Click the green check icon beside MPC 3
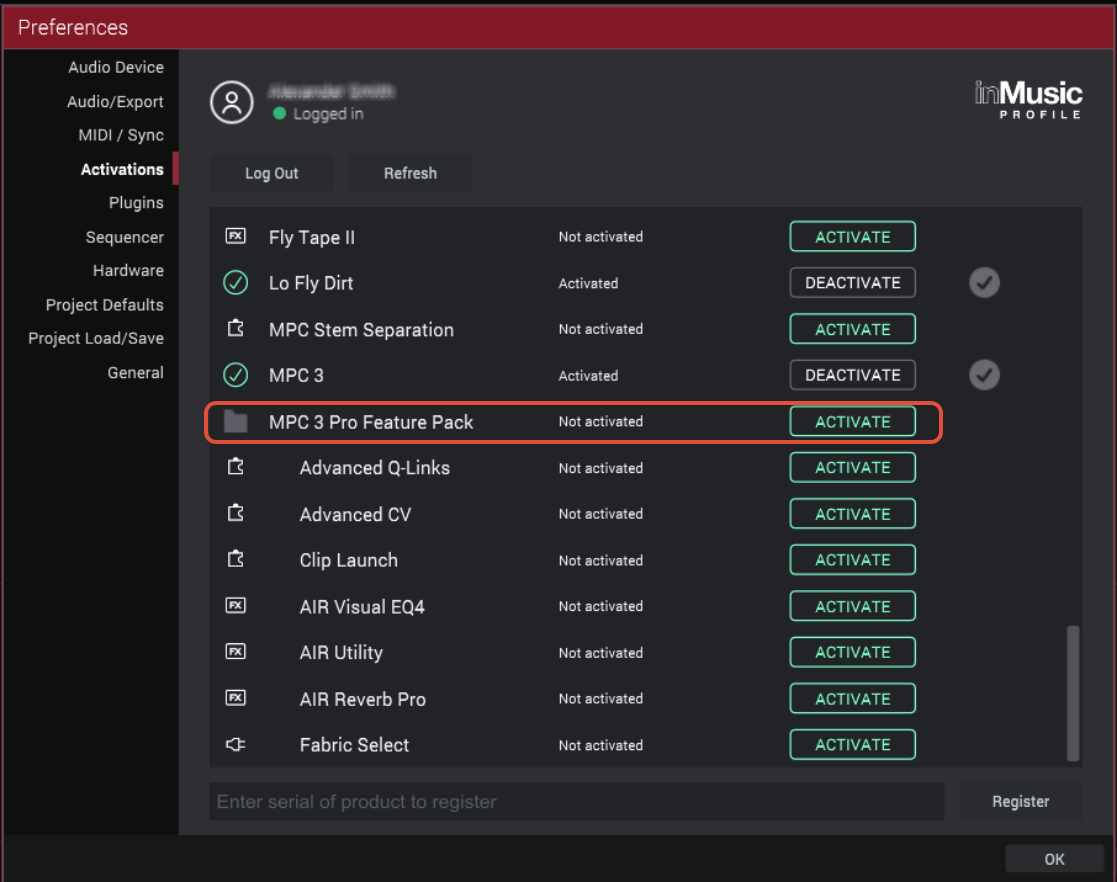The height and width of the screenshot is (882, 1117). pos(236,375)
